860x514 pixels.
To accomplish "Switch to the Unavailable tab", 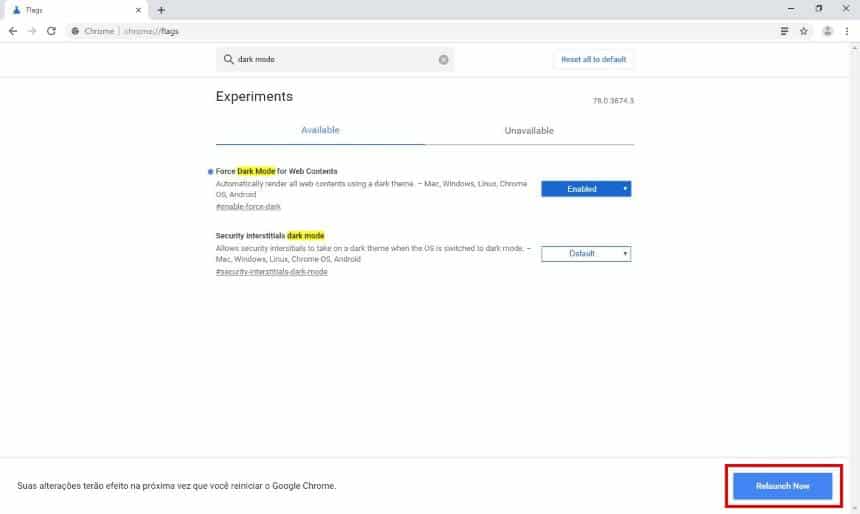I will [x=529, y=131].
